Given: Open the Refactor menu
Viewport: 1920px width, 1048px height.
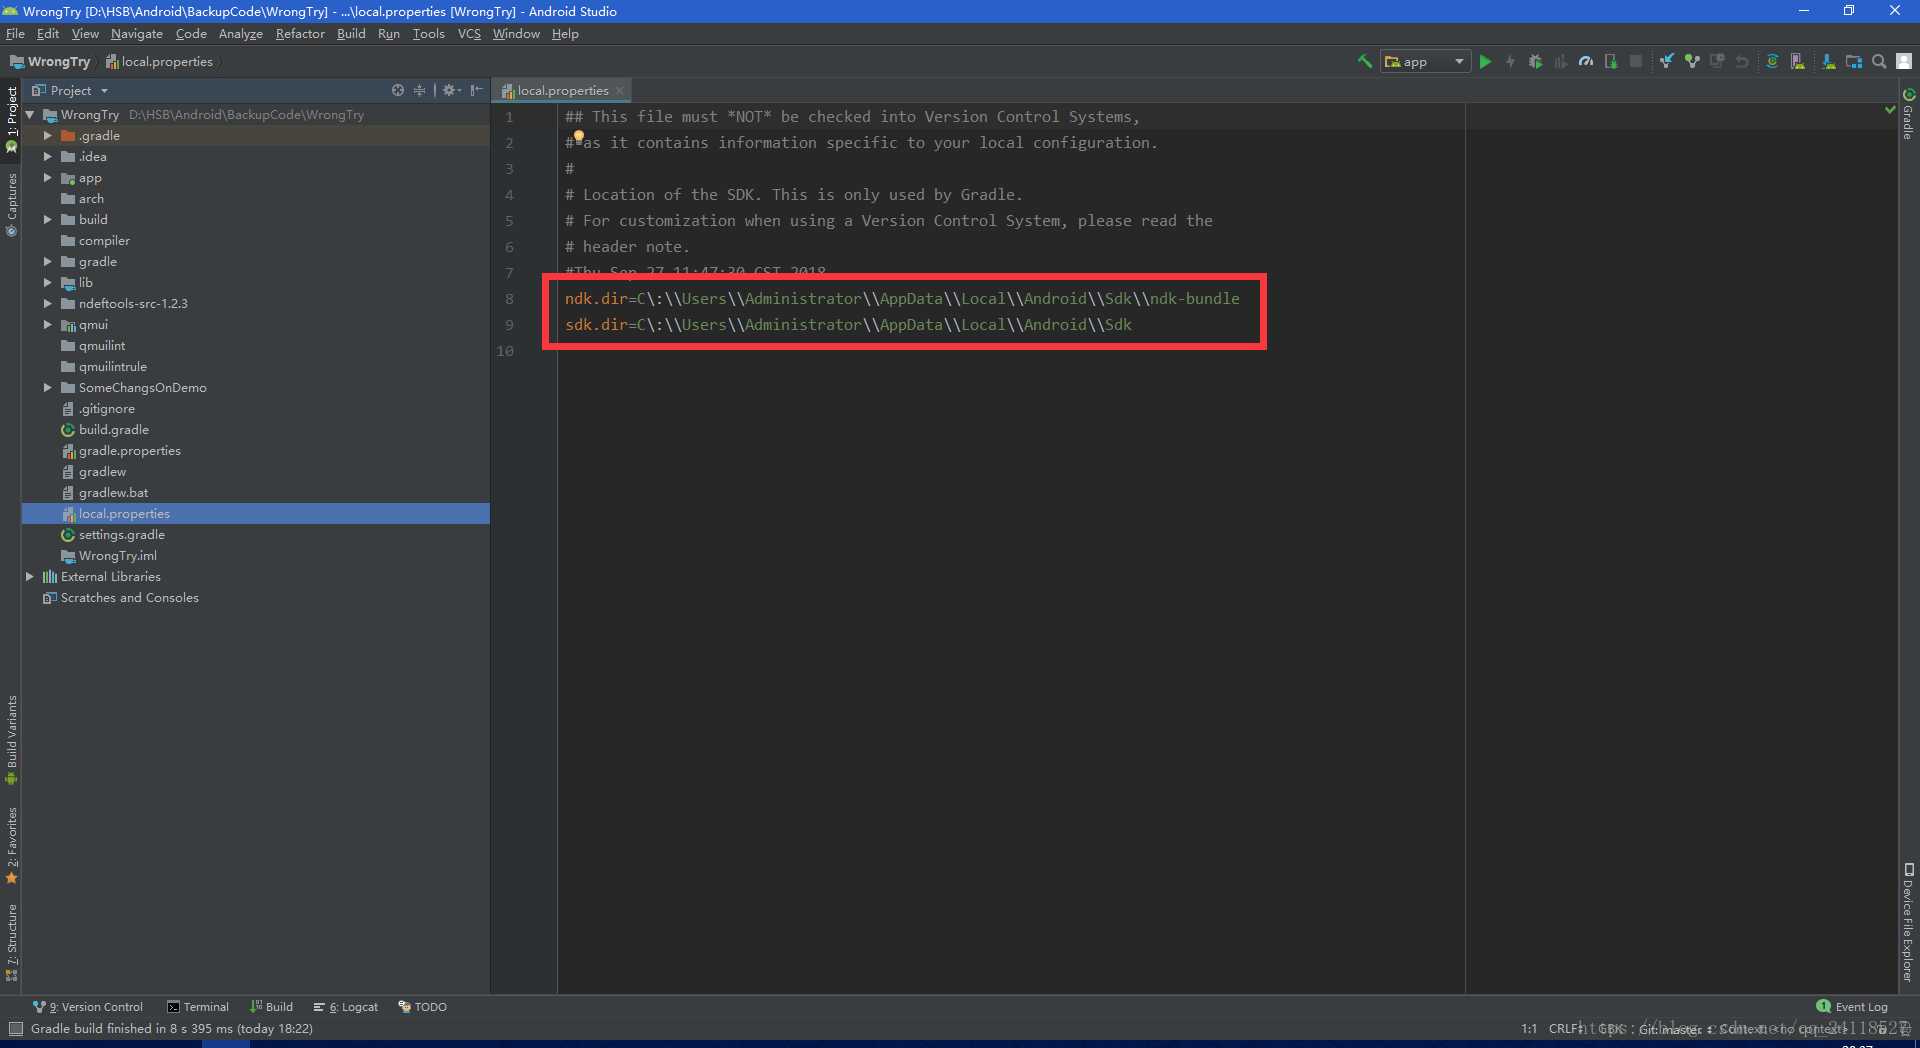Looking at the screenshot, I should point(300,34).
